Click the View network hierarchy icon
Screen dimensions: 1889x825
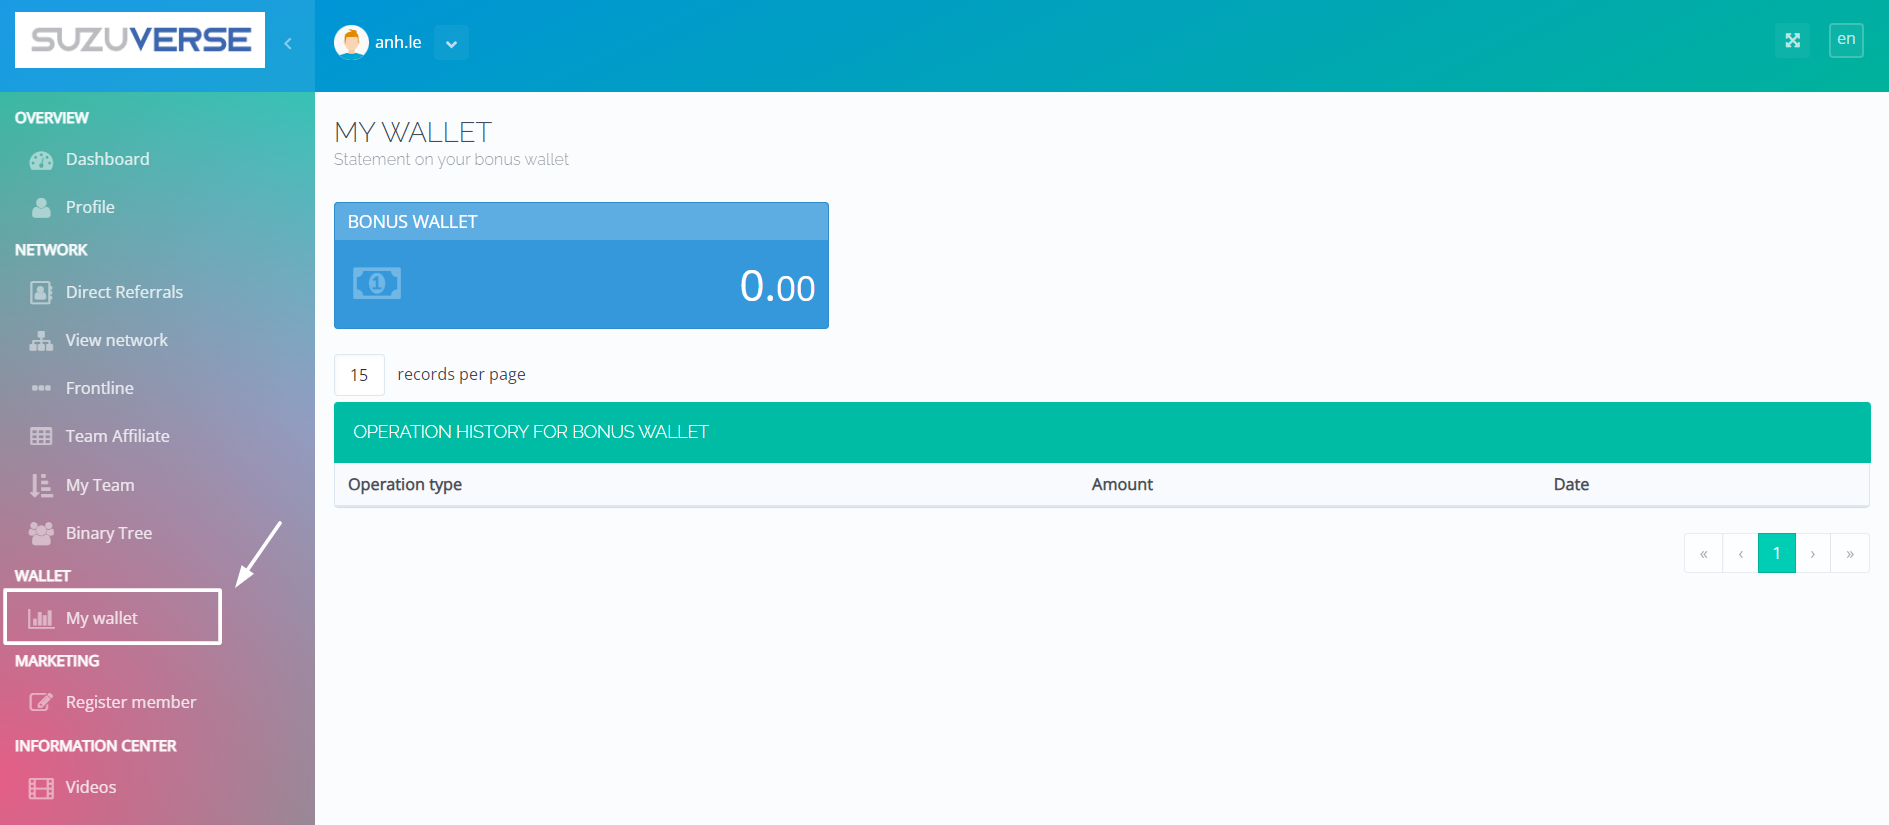click(x=41, y=341)
